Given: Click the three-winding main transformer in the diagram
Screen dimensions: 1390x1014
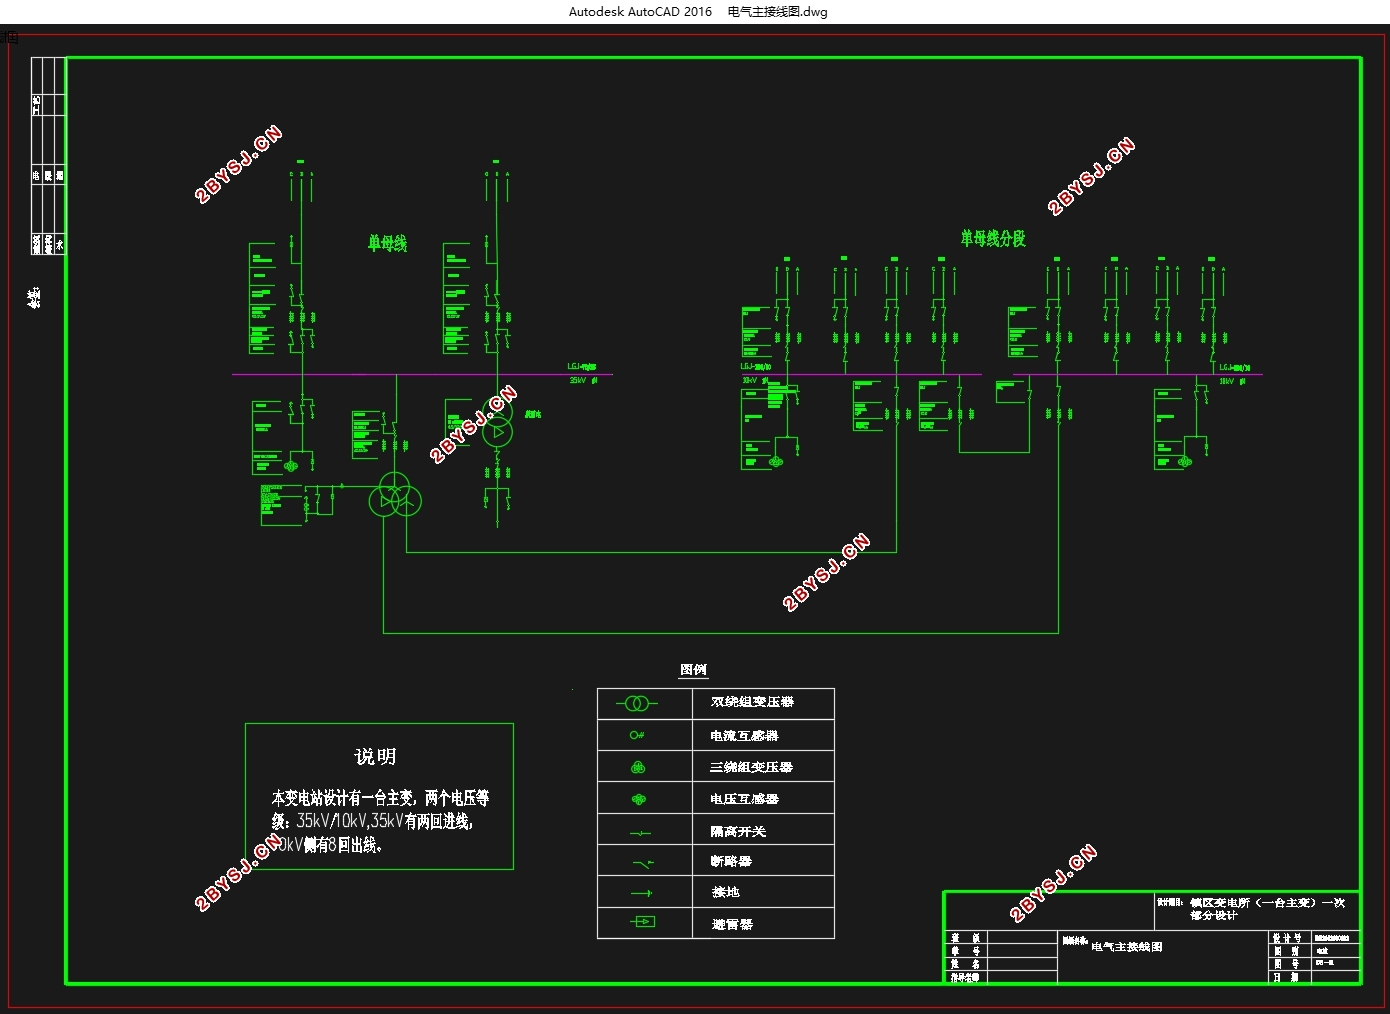Looking at the screenshot, I should [x=394, y=495].
